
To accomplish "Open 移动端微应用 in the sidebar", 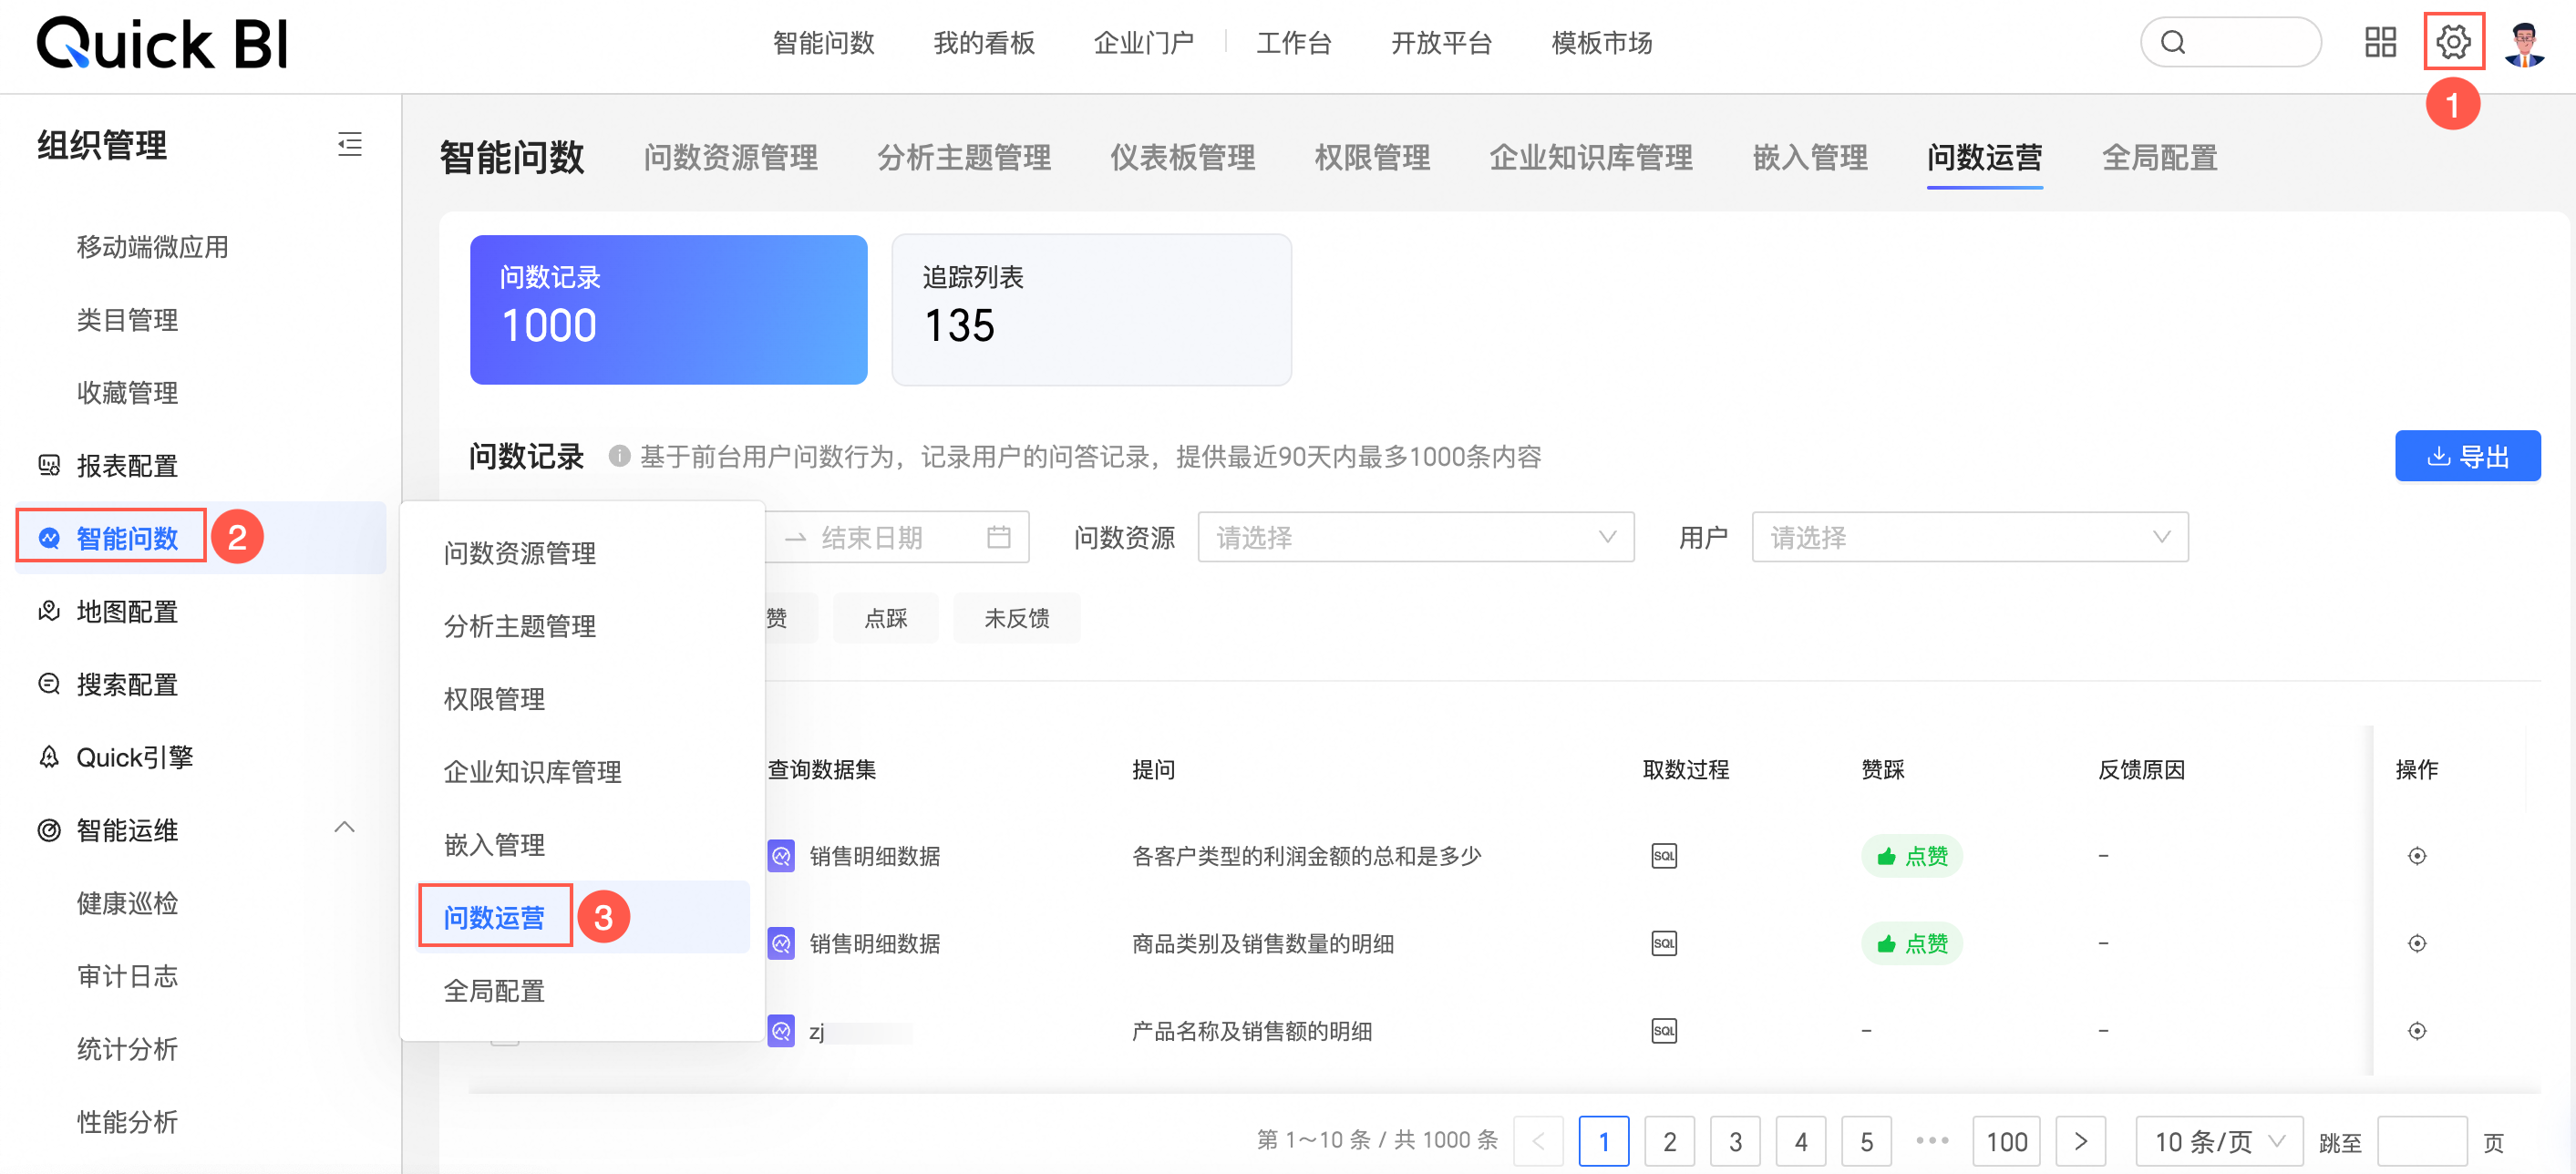I will 152,246.
